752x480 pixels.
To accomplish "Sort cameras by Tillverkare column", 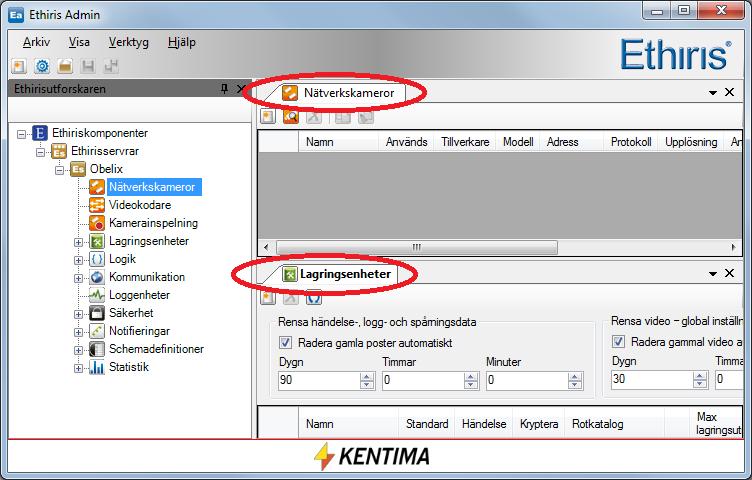I will point(465,142).
